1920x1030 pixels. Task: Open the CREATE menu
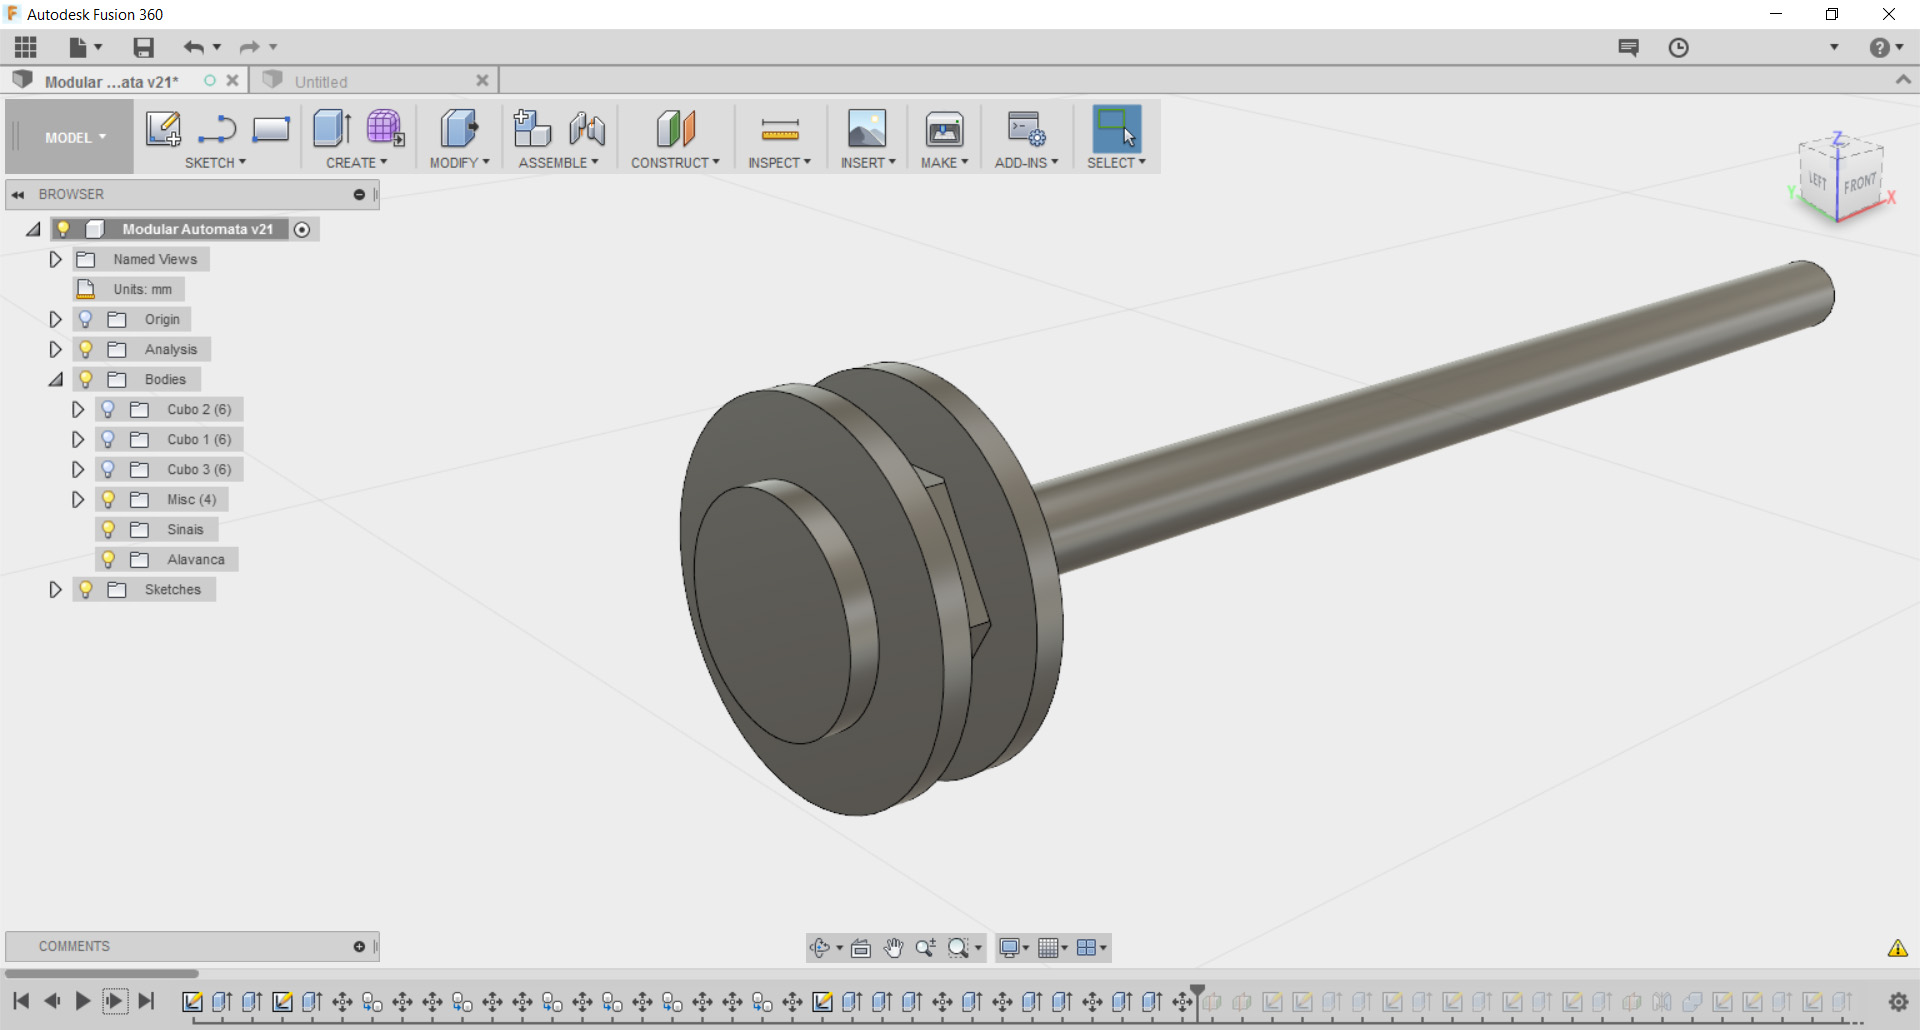(x=356, y=162)
